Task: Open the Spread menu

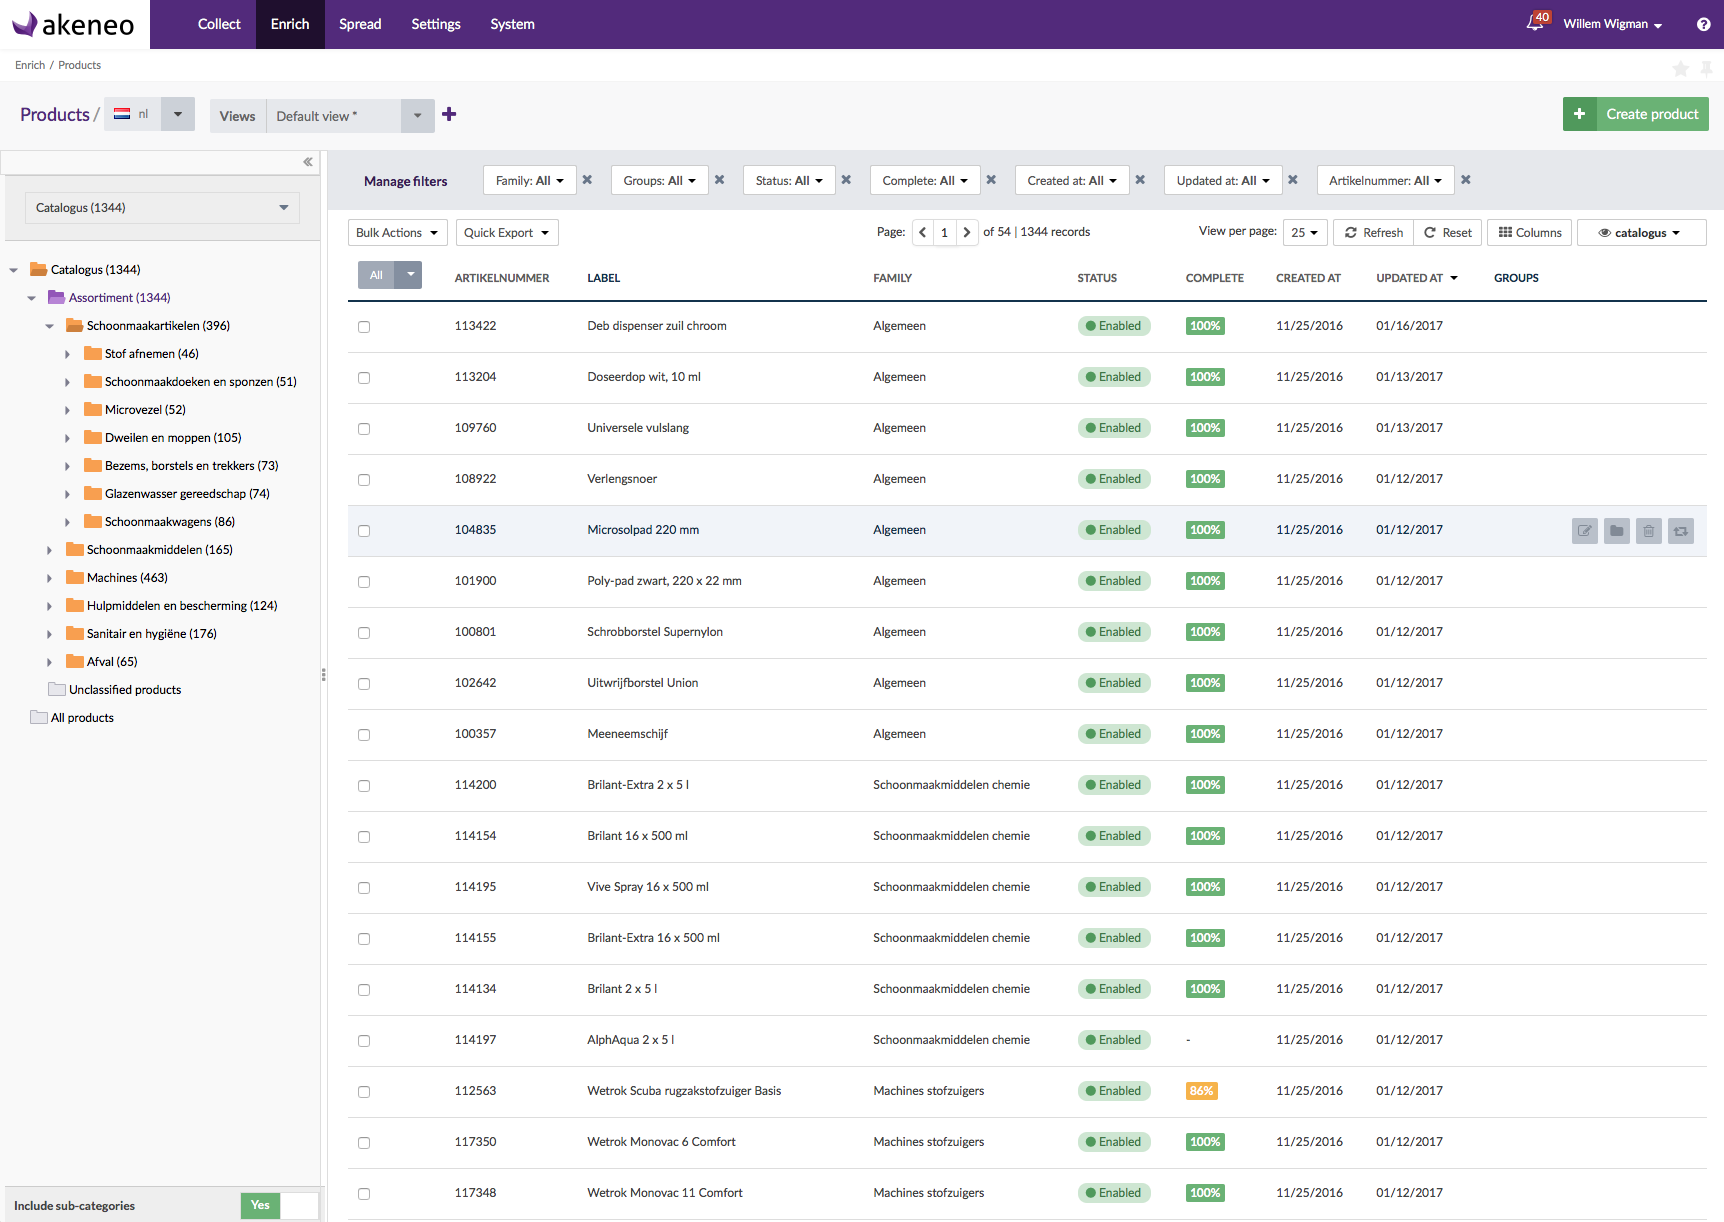Action: [x=360, y=24]
